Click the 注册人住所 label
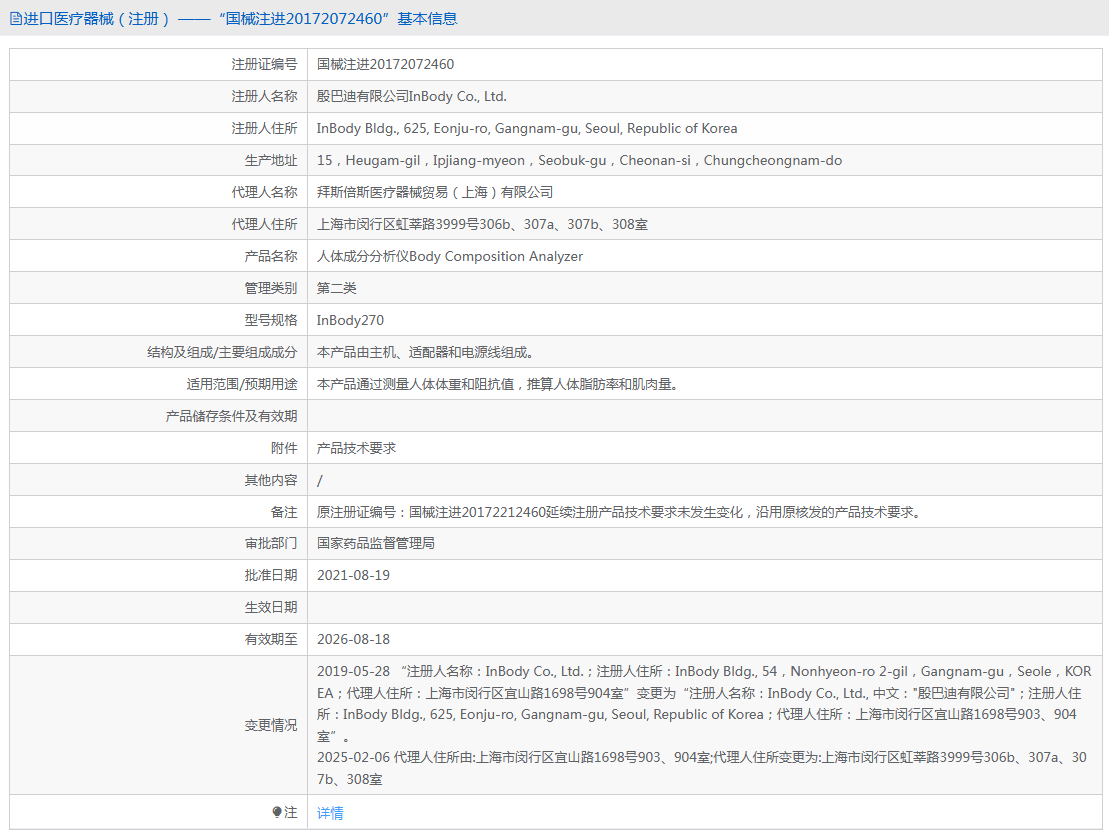This screenshot has height=839, width=1109. coord(265,129)
